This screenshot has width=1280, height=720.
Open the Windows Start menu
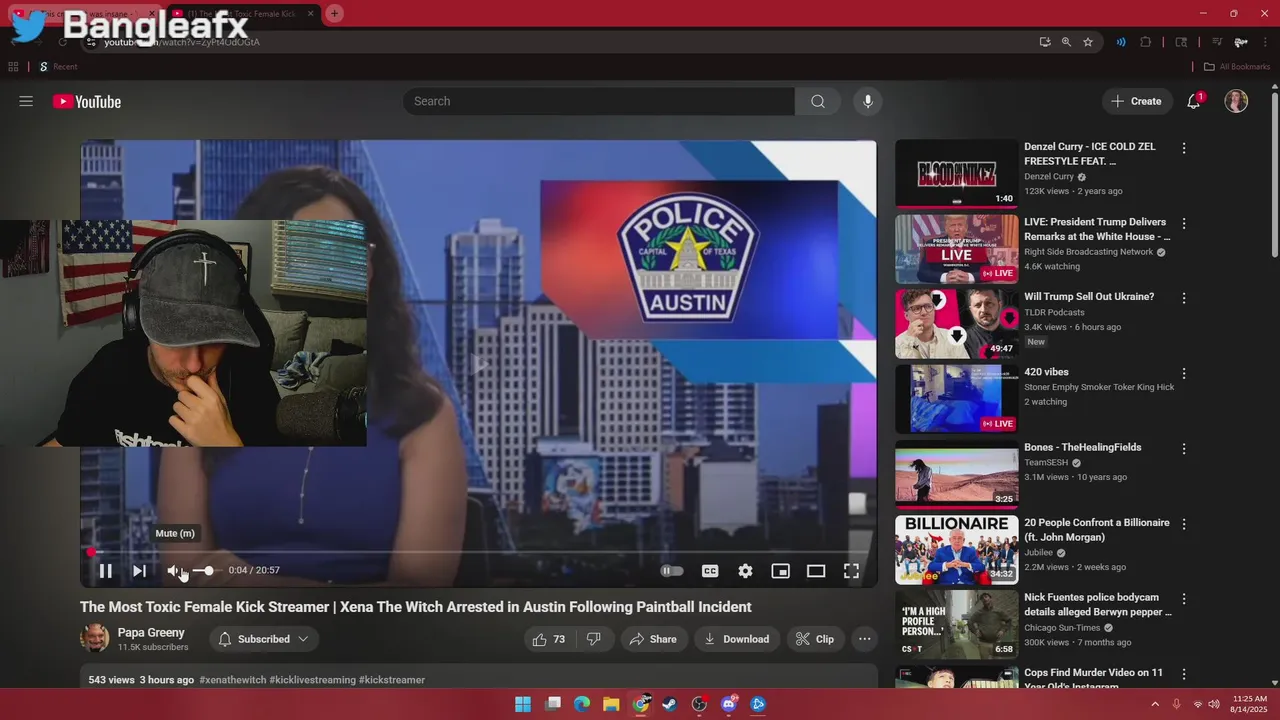tap(523, 704)
